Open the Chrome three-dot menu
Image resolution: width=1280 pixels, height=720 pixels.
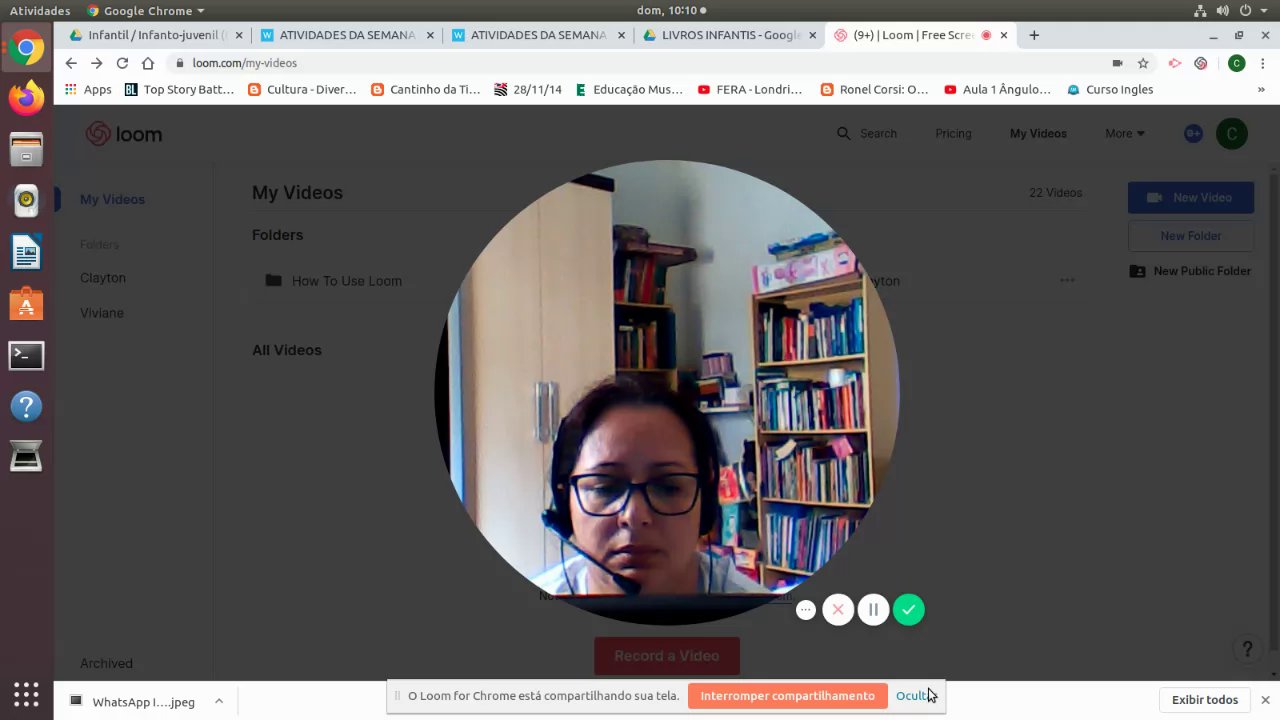1263,63
